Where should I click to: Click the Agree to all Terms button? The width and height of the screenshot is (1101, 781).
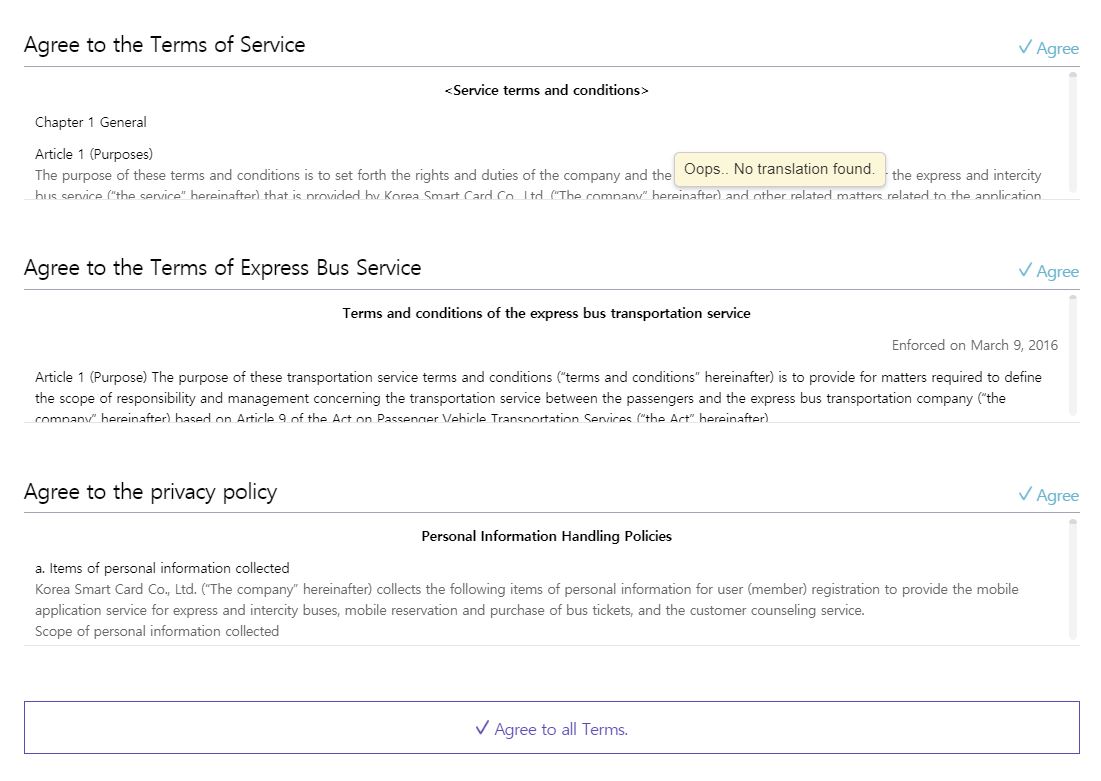pyautogui.click(x=551, y=728)
